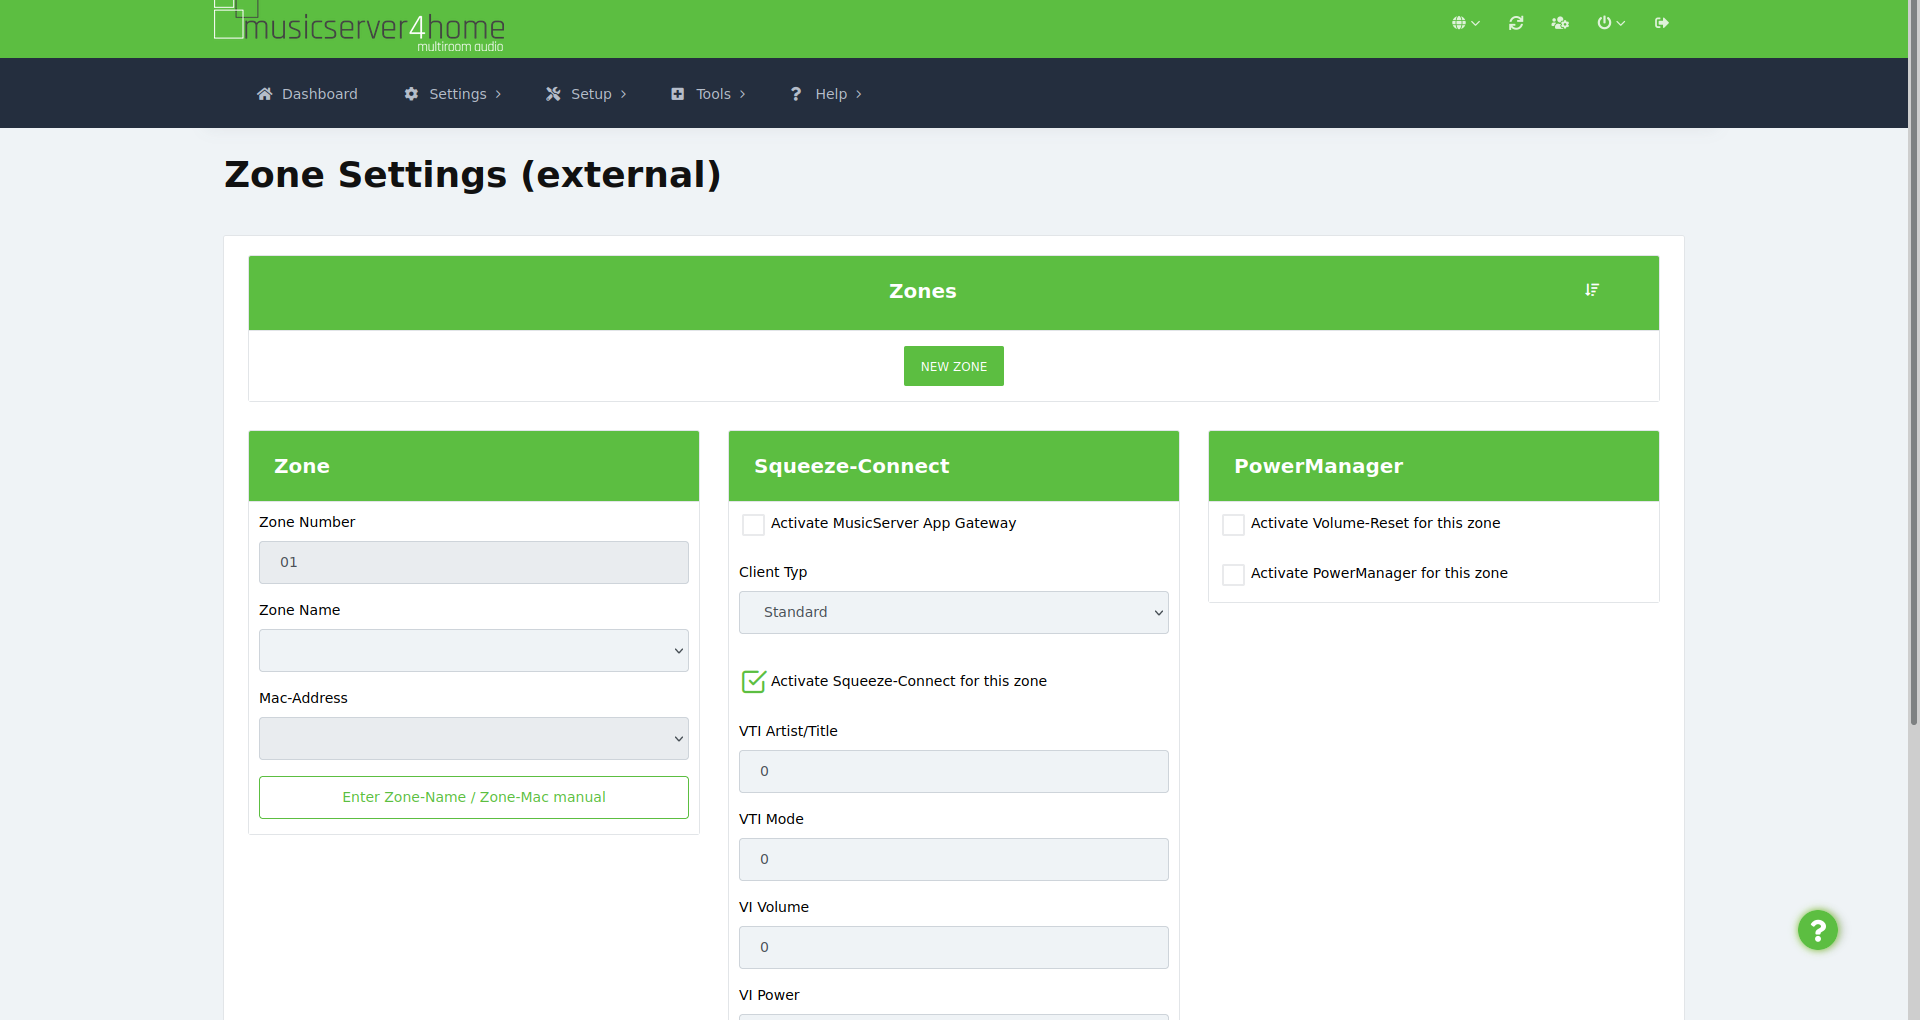This screenshot has height=1020, width=1920.
Task: Click the sign-out icon
Action: pyautogui.click(x=1662, y=23)
